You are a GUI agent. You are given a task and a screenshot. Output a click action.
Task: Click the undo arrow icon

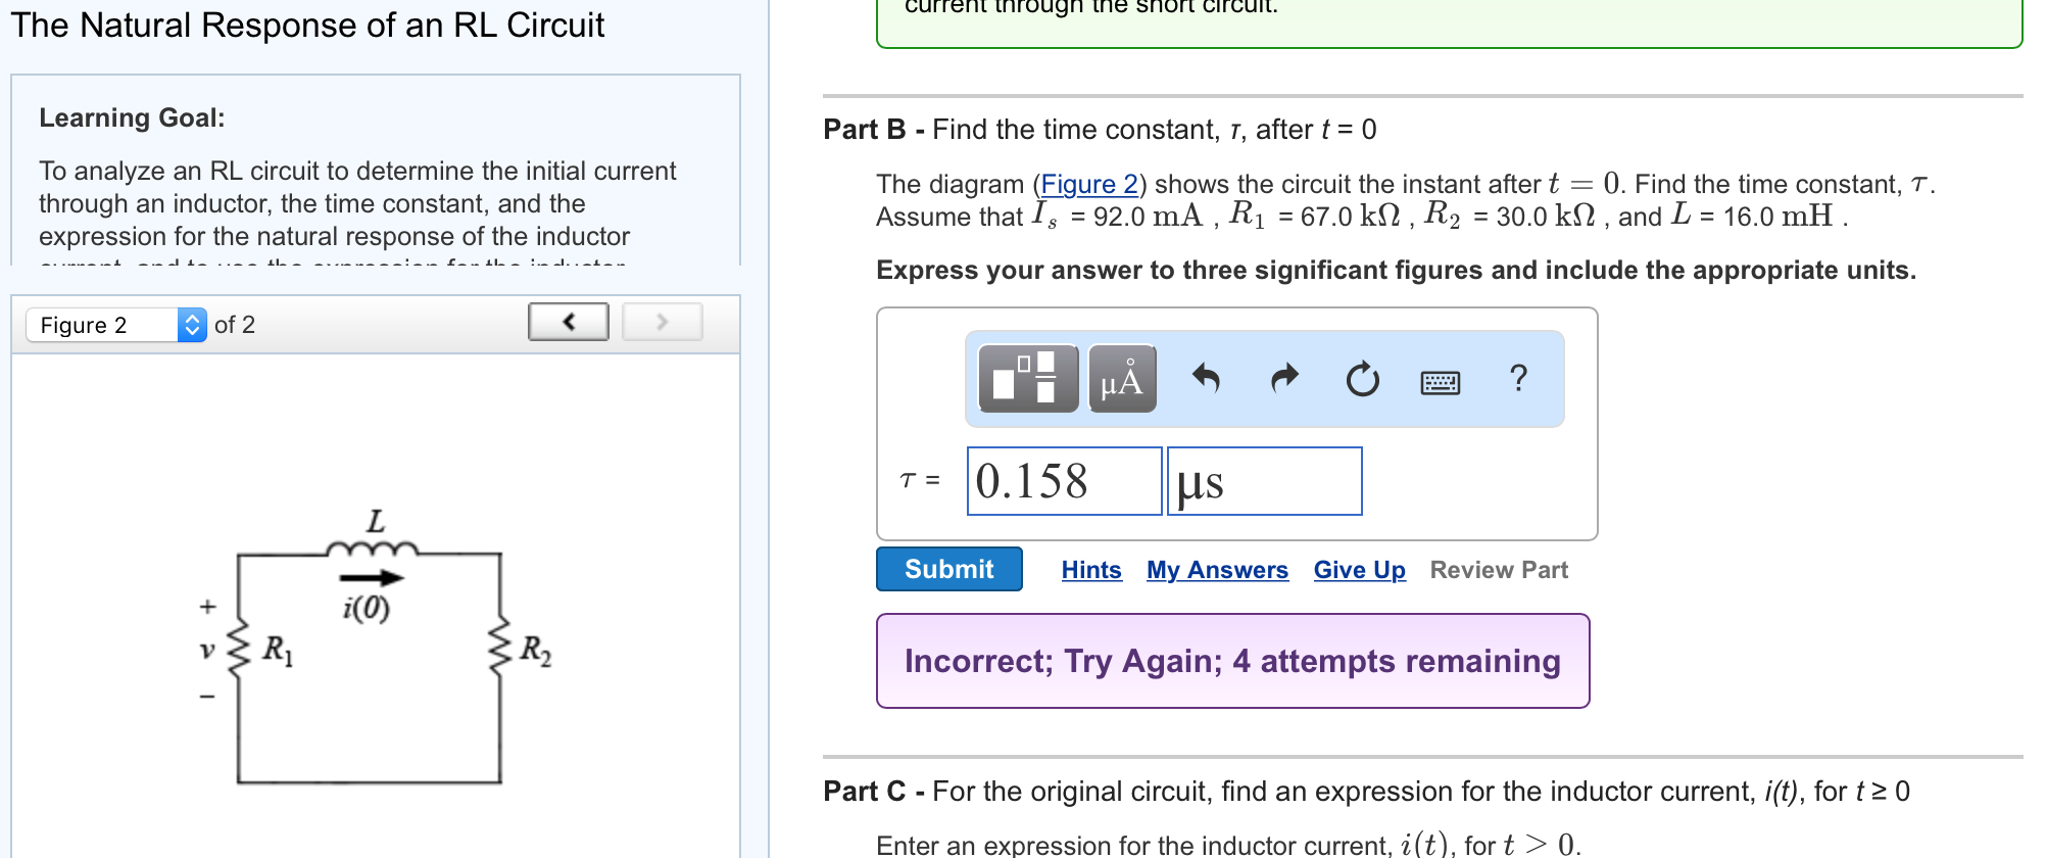tap(1206, 379)
